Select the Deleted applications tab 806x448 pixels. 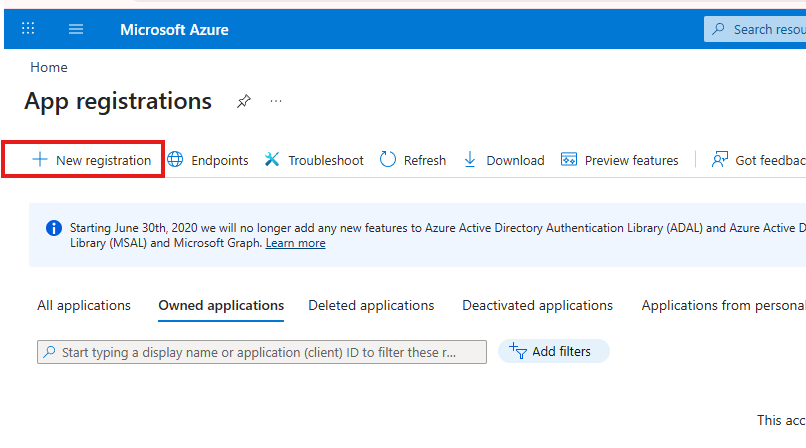(371, 306)
